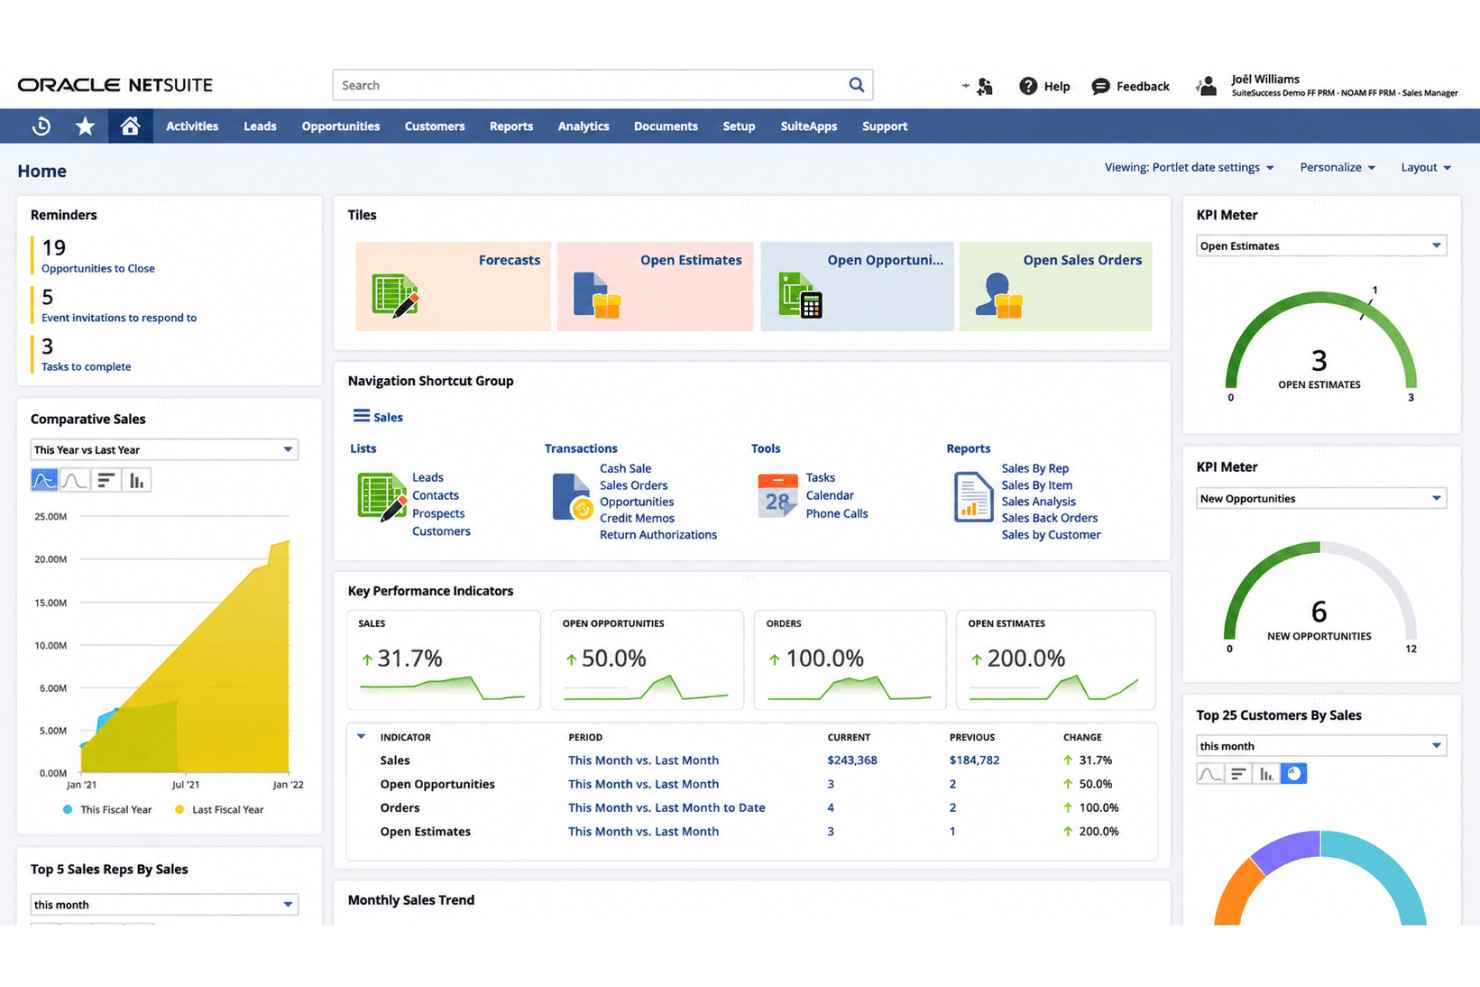The image size is (1480, 987).
Task: Open Top 25 Customers this month dropdown
Action: 1321,746
